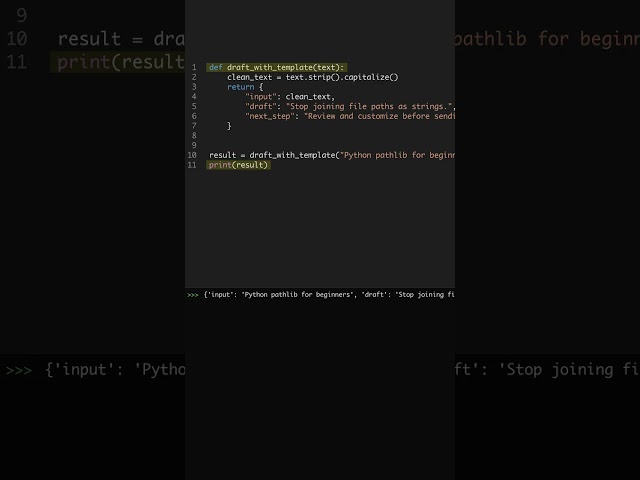Click small line number 6 in the center gutter
Image resolution: width=640 pixels, height=480 pixels.
click(x=194, y=116)
